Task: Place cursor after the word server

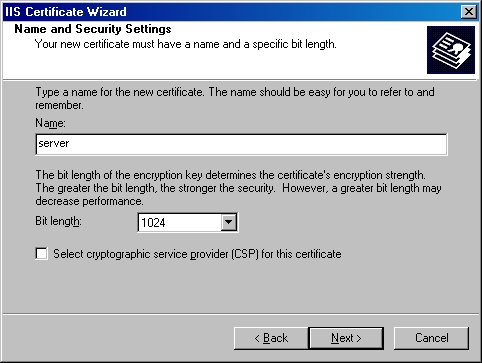Action: (70, 144)
